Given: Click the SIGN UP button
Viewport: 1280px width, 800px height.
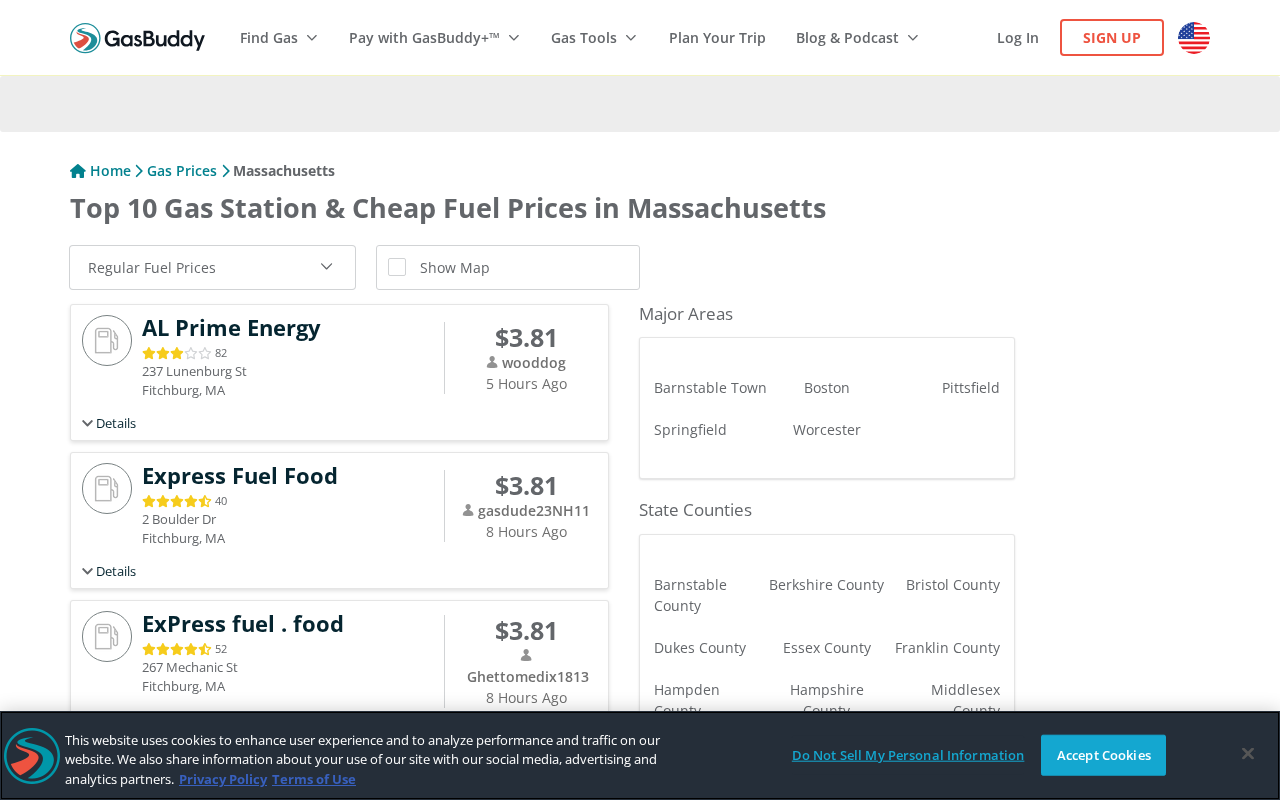Looking at the screenshot, I should click(1112, 38).
